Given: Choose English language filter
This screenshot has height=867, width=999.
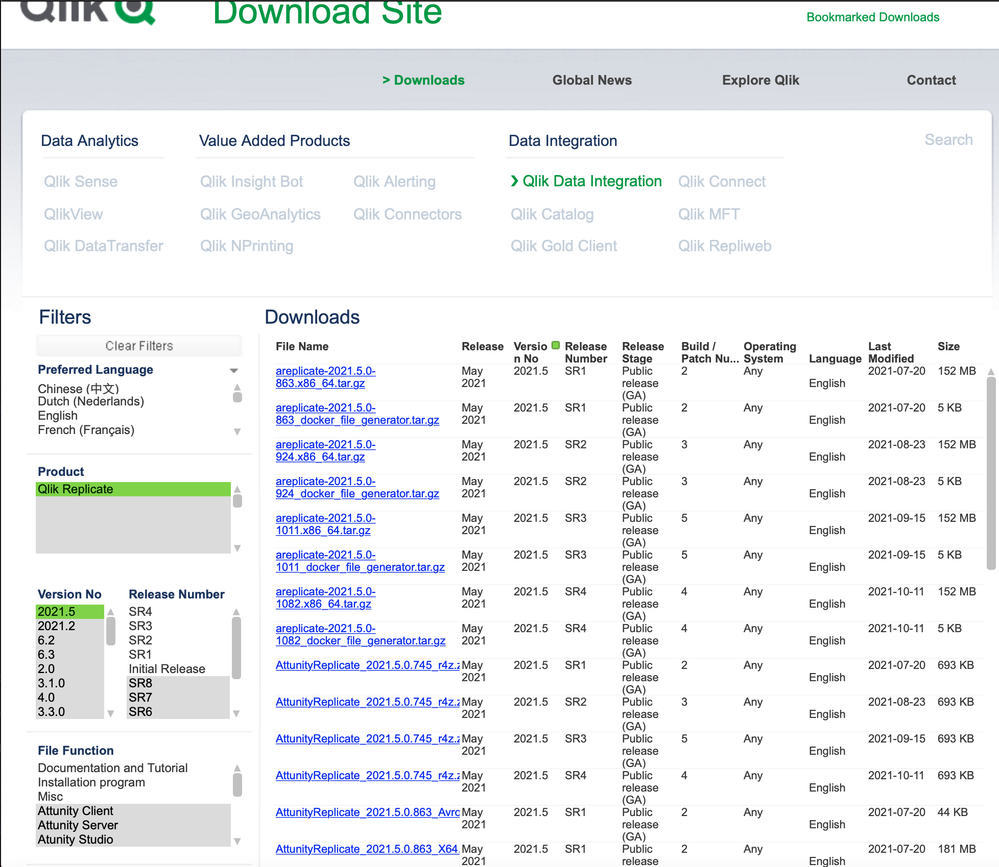Looking at the screenshot, I should [57, 415].
